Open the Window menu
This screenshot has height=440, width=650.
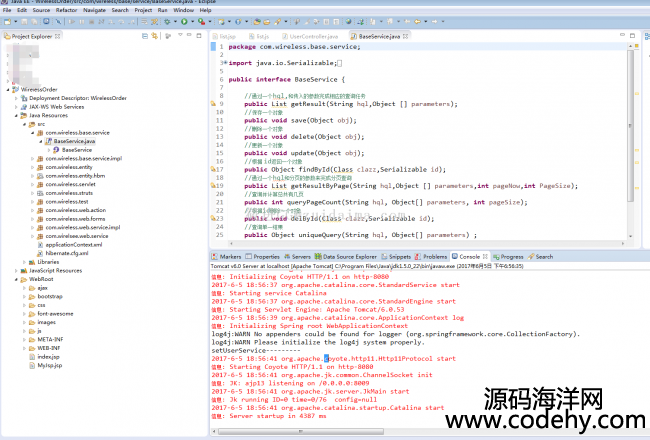pyautogui.click(x=183, y=10)
